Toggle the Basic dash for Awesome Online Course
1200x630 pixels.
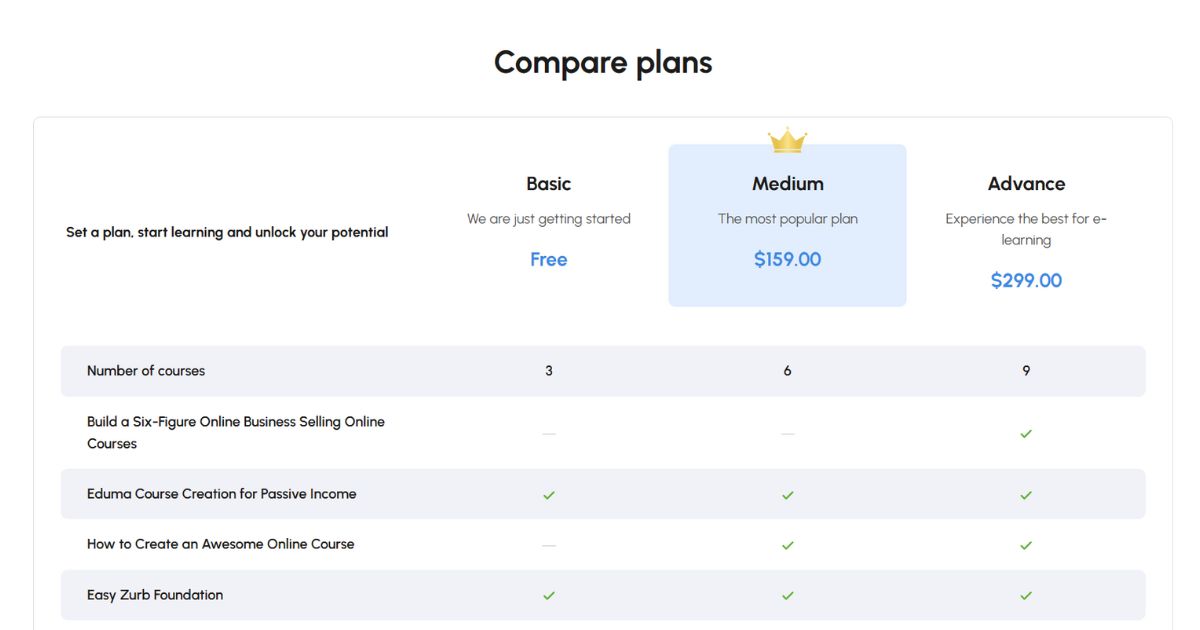click(548, 544)
